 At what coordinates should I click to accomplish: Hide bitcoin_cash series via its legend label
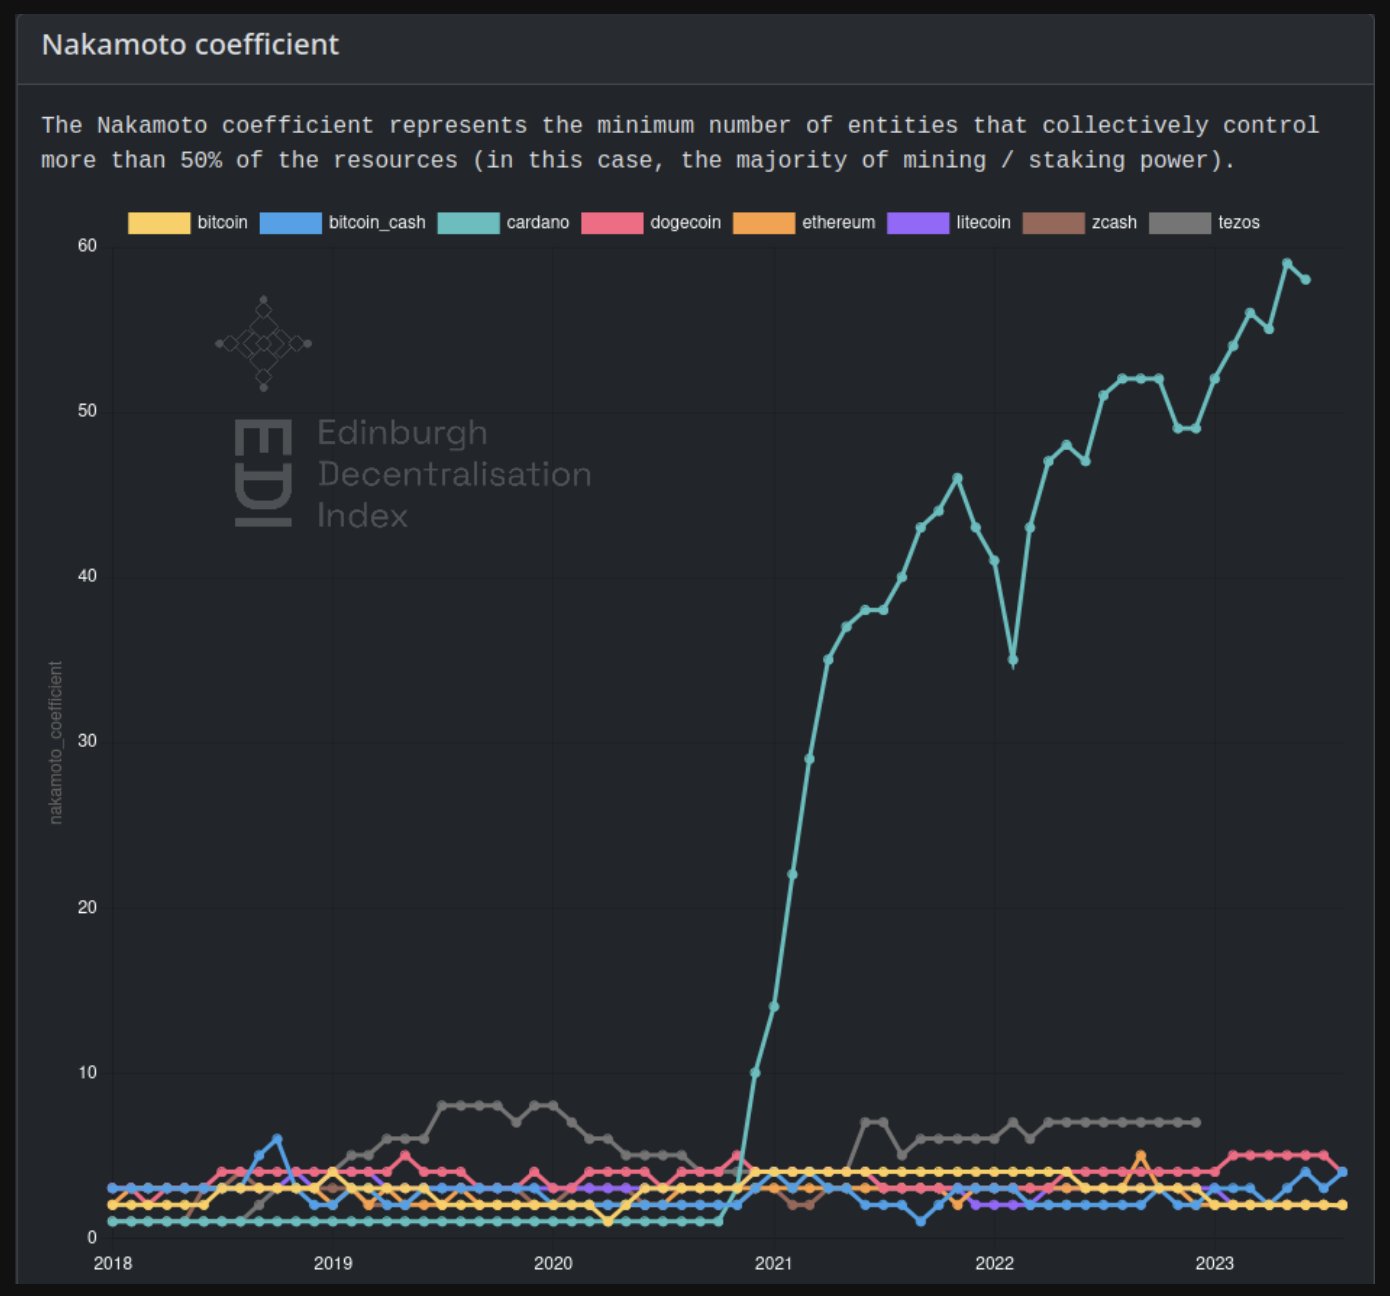377,222
